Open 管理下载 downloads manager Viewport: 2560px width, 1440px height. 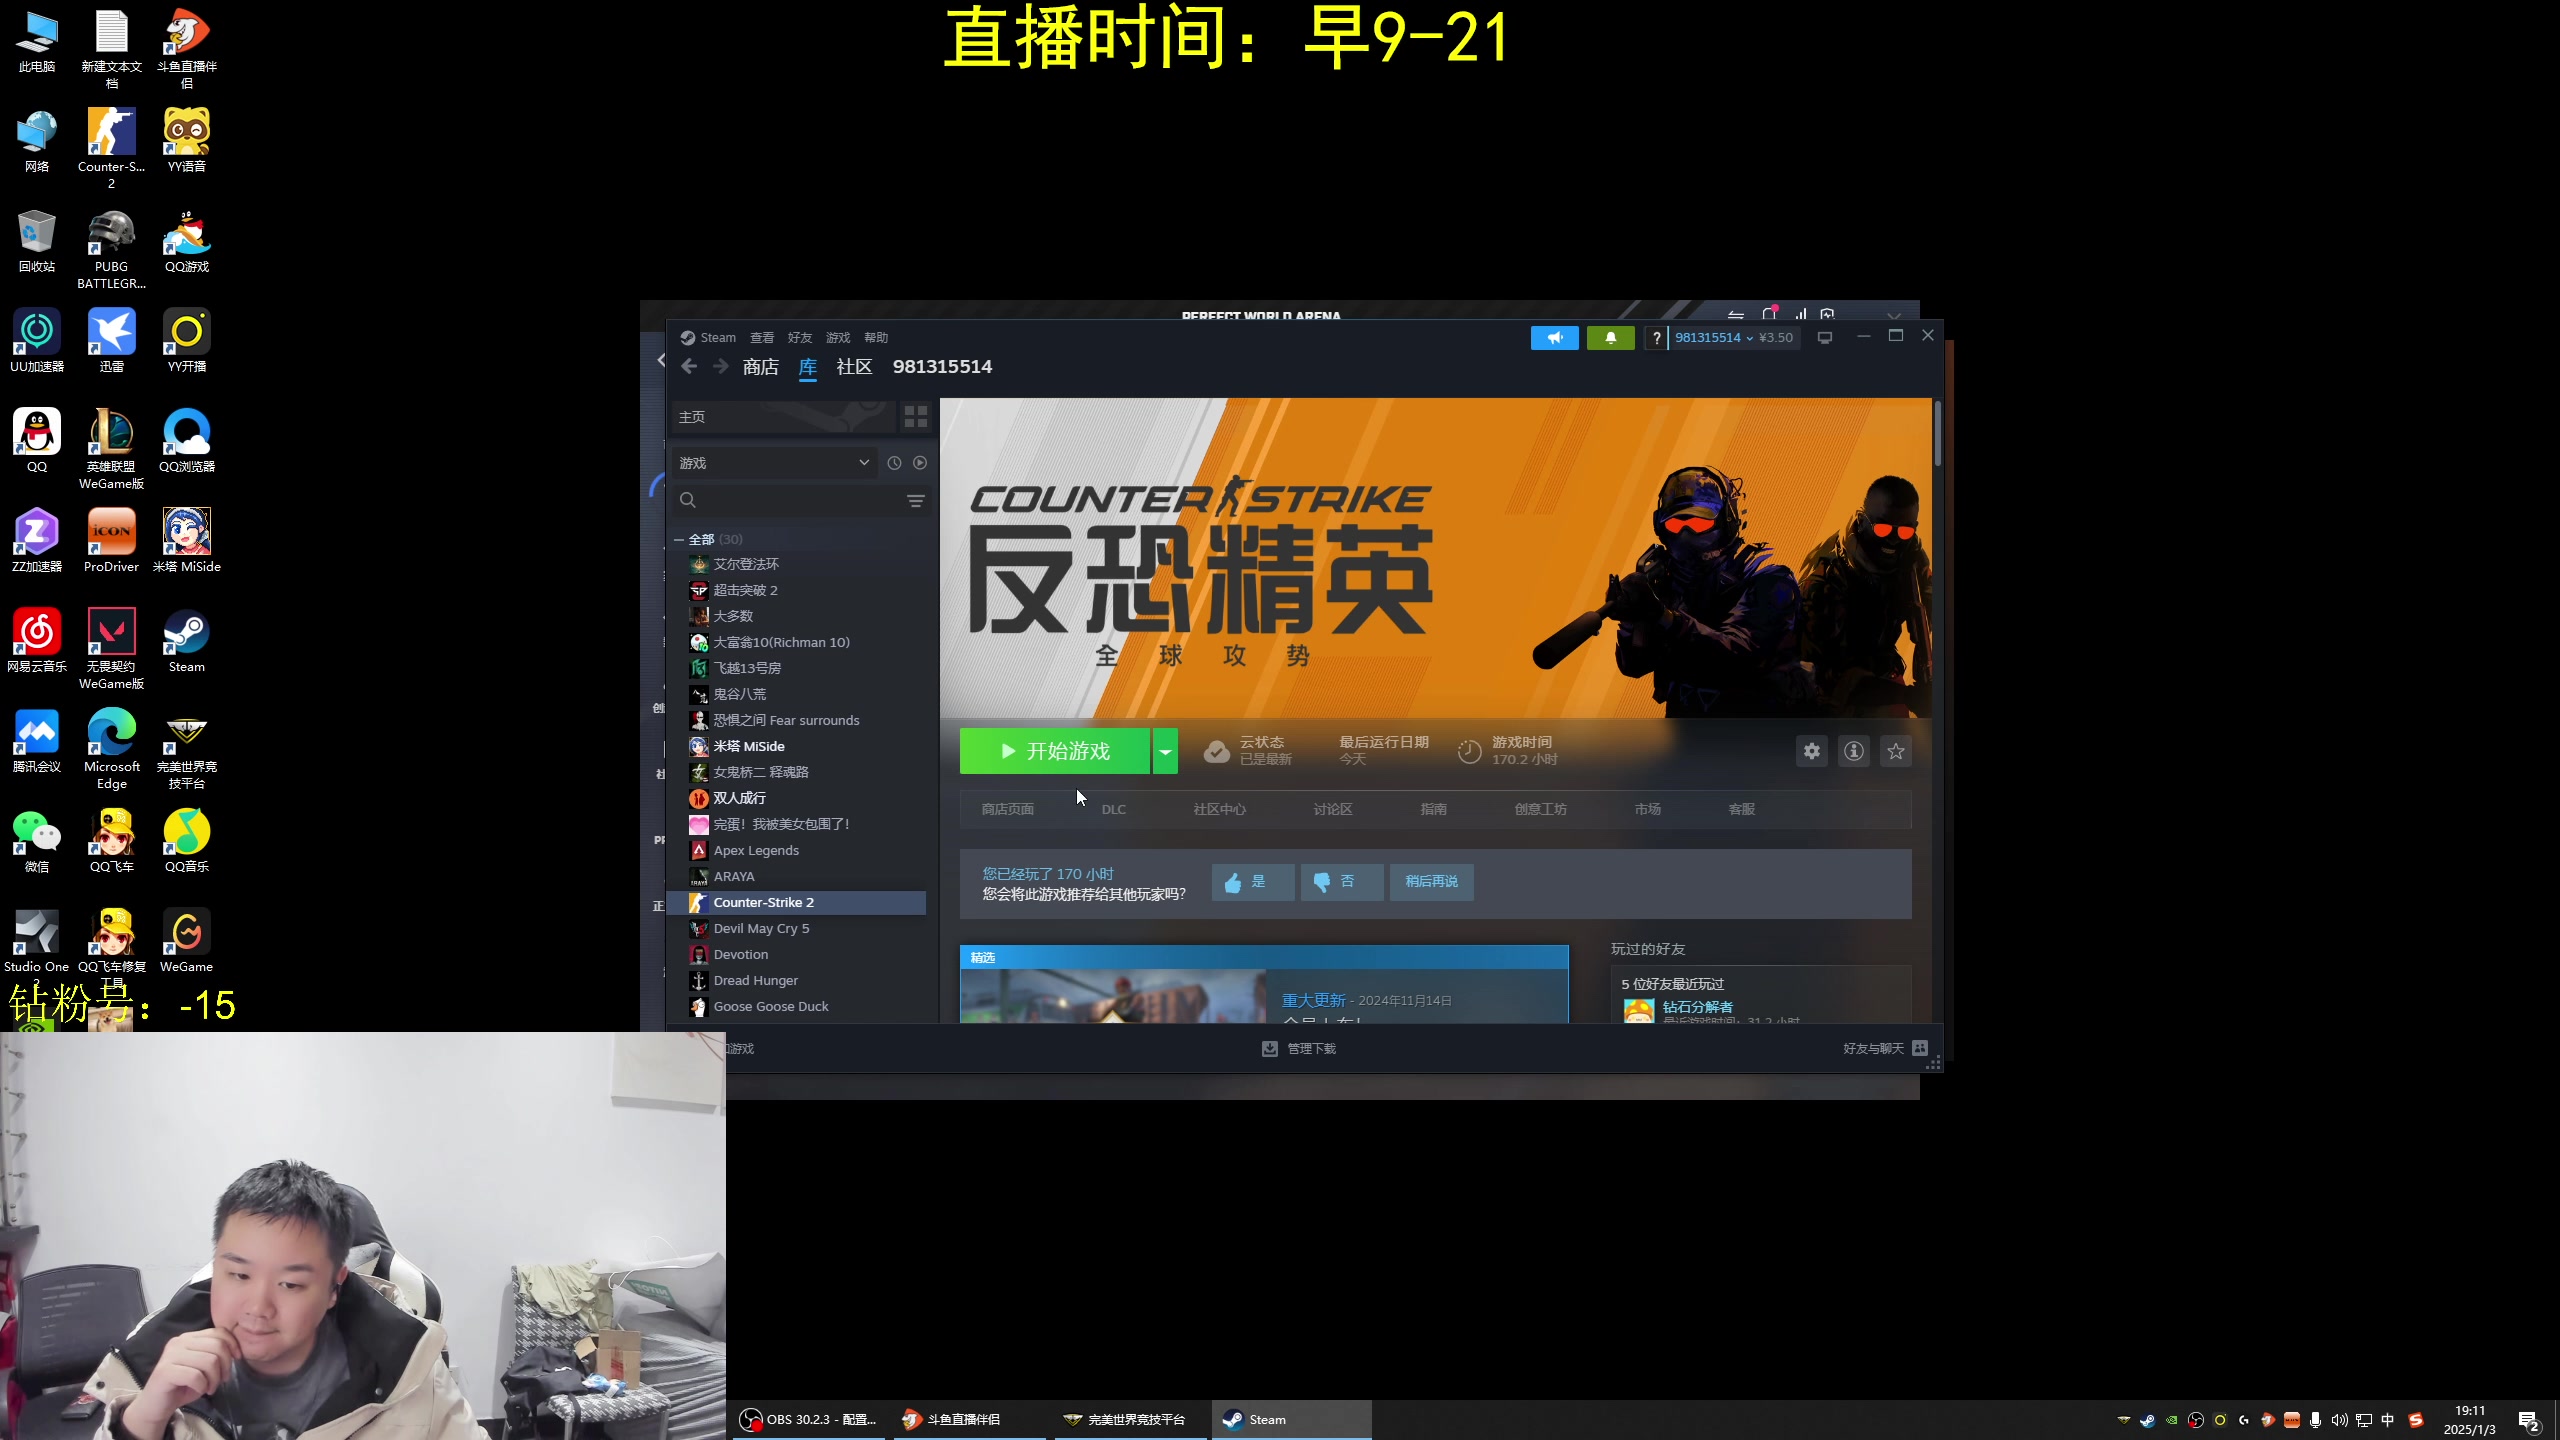tap(1299, 1048)
